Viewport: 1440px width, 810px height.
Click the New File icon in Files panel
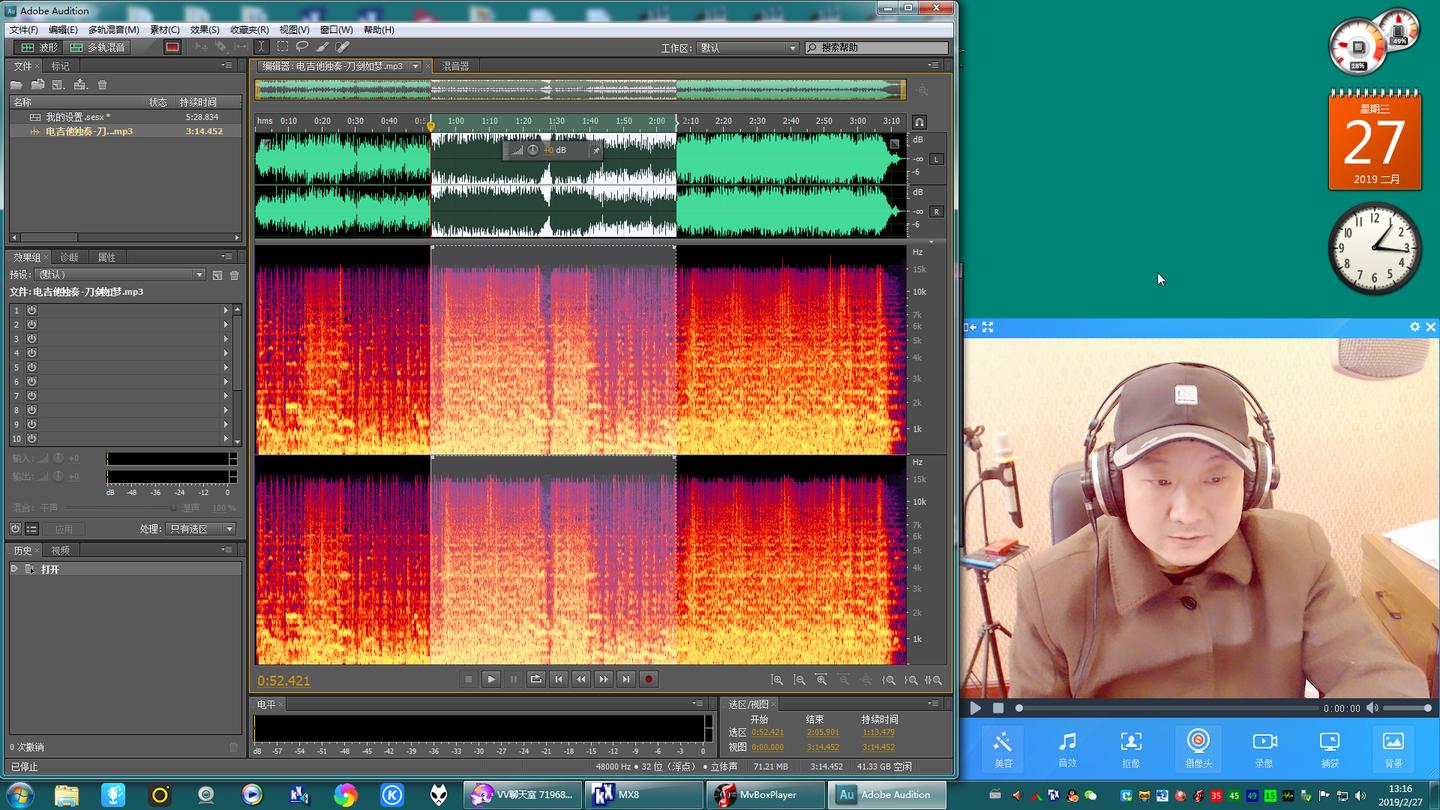pos(58,85)
